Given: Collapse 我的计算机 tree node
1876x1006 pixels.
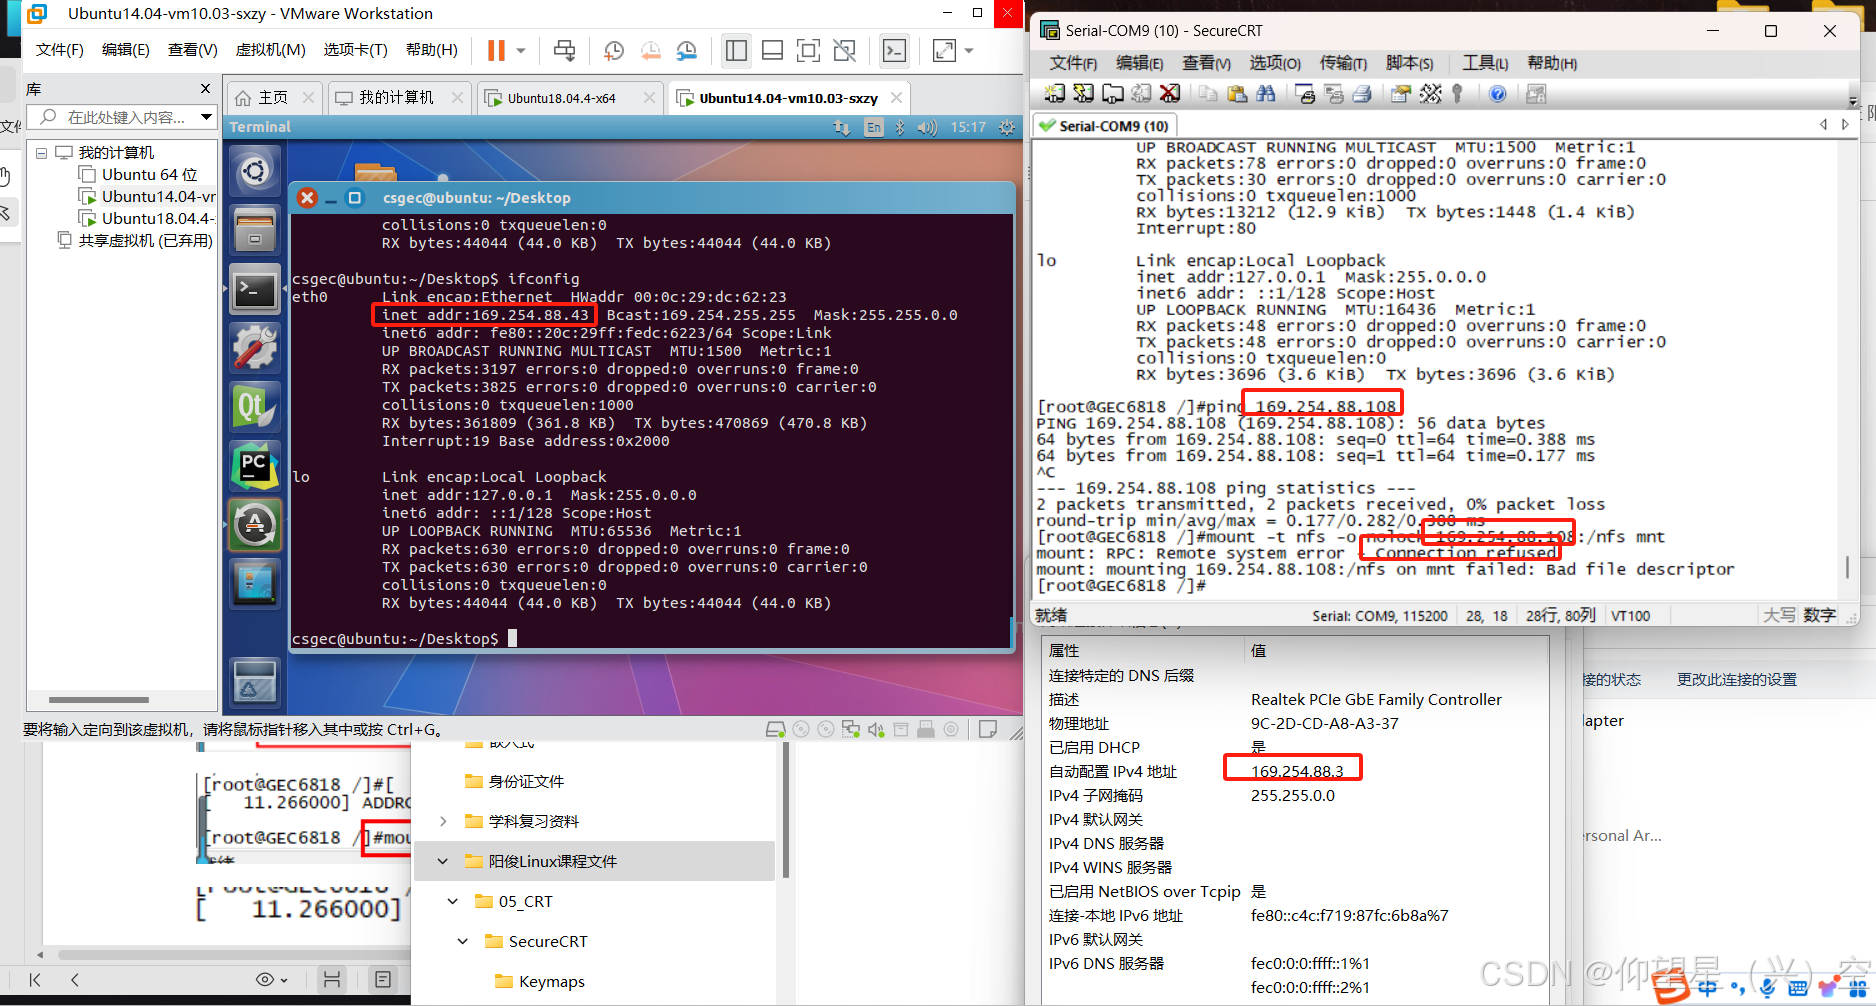Looking at the screenshot, I should click(x=41, y=153).
